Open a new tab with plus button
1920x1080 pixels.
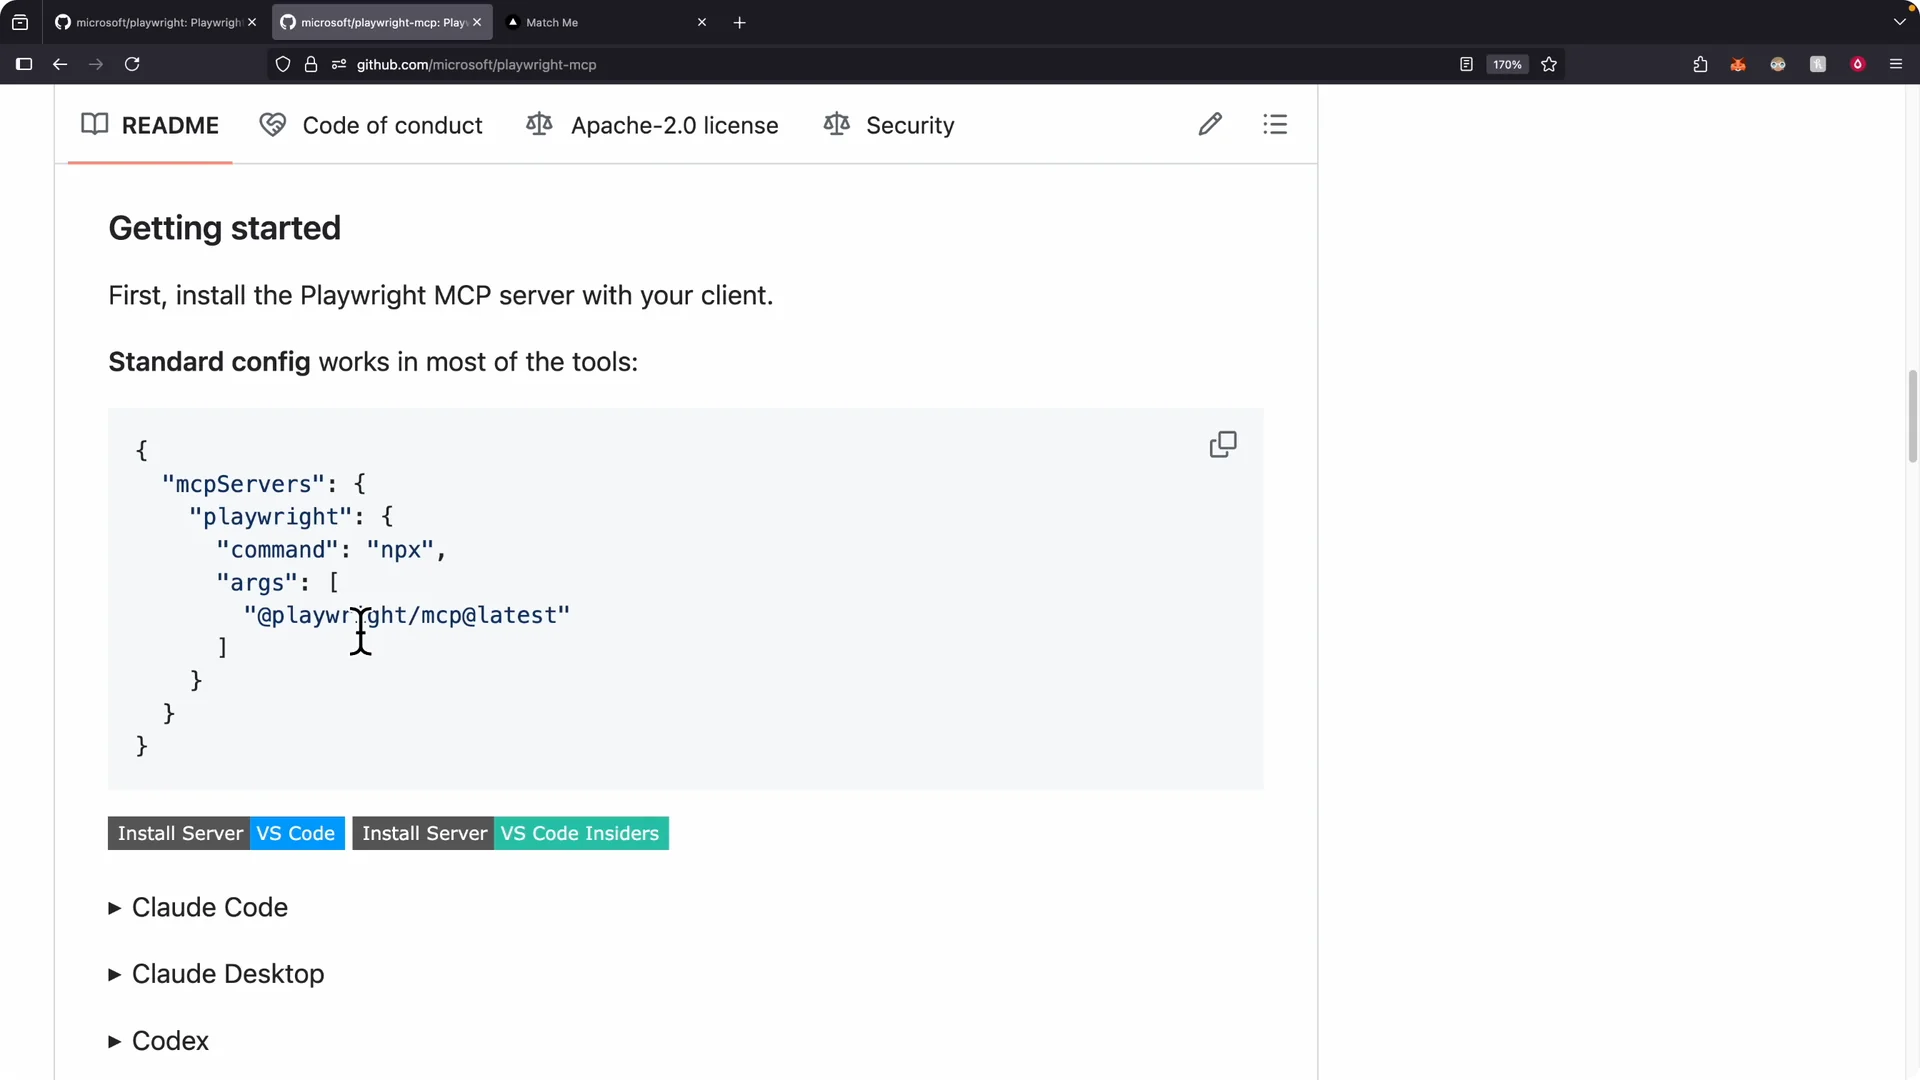740,22
